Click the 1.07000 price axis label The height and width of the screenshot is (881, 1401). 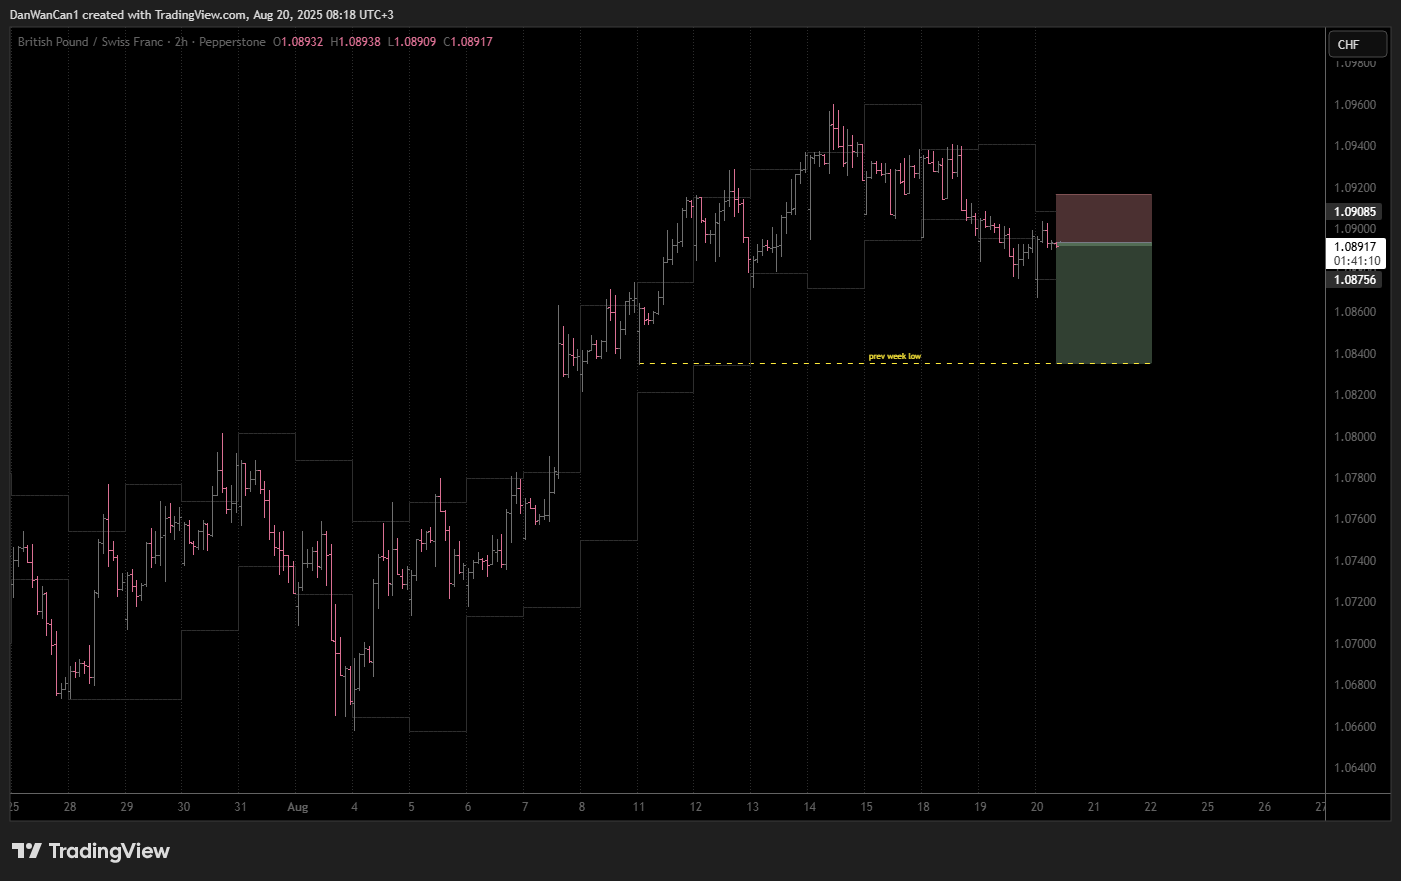click(1355, 644)
